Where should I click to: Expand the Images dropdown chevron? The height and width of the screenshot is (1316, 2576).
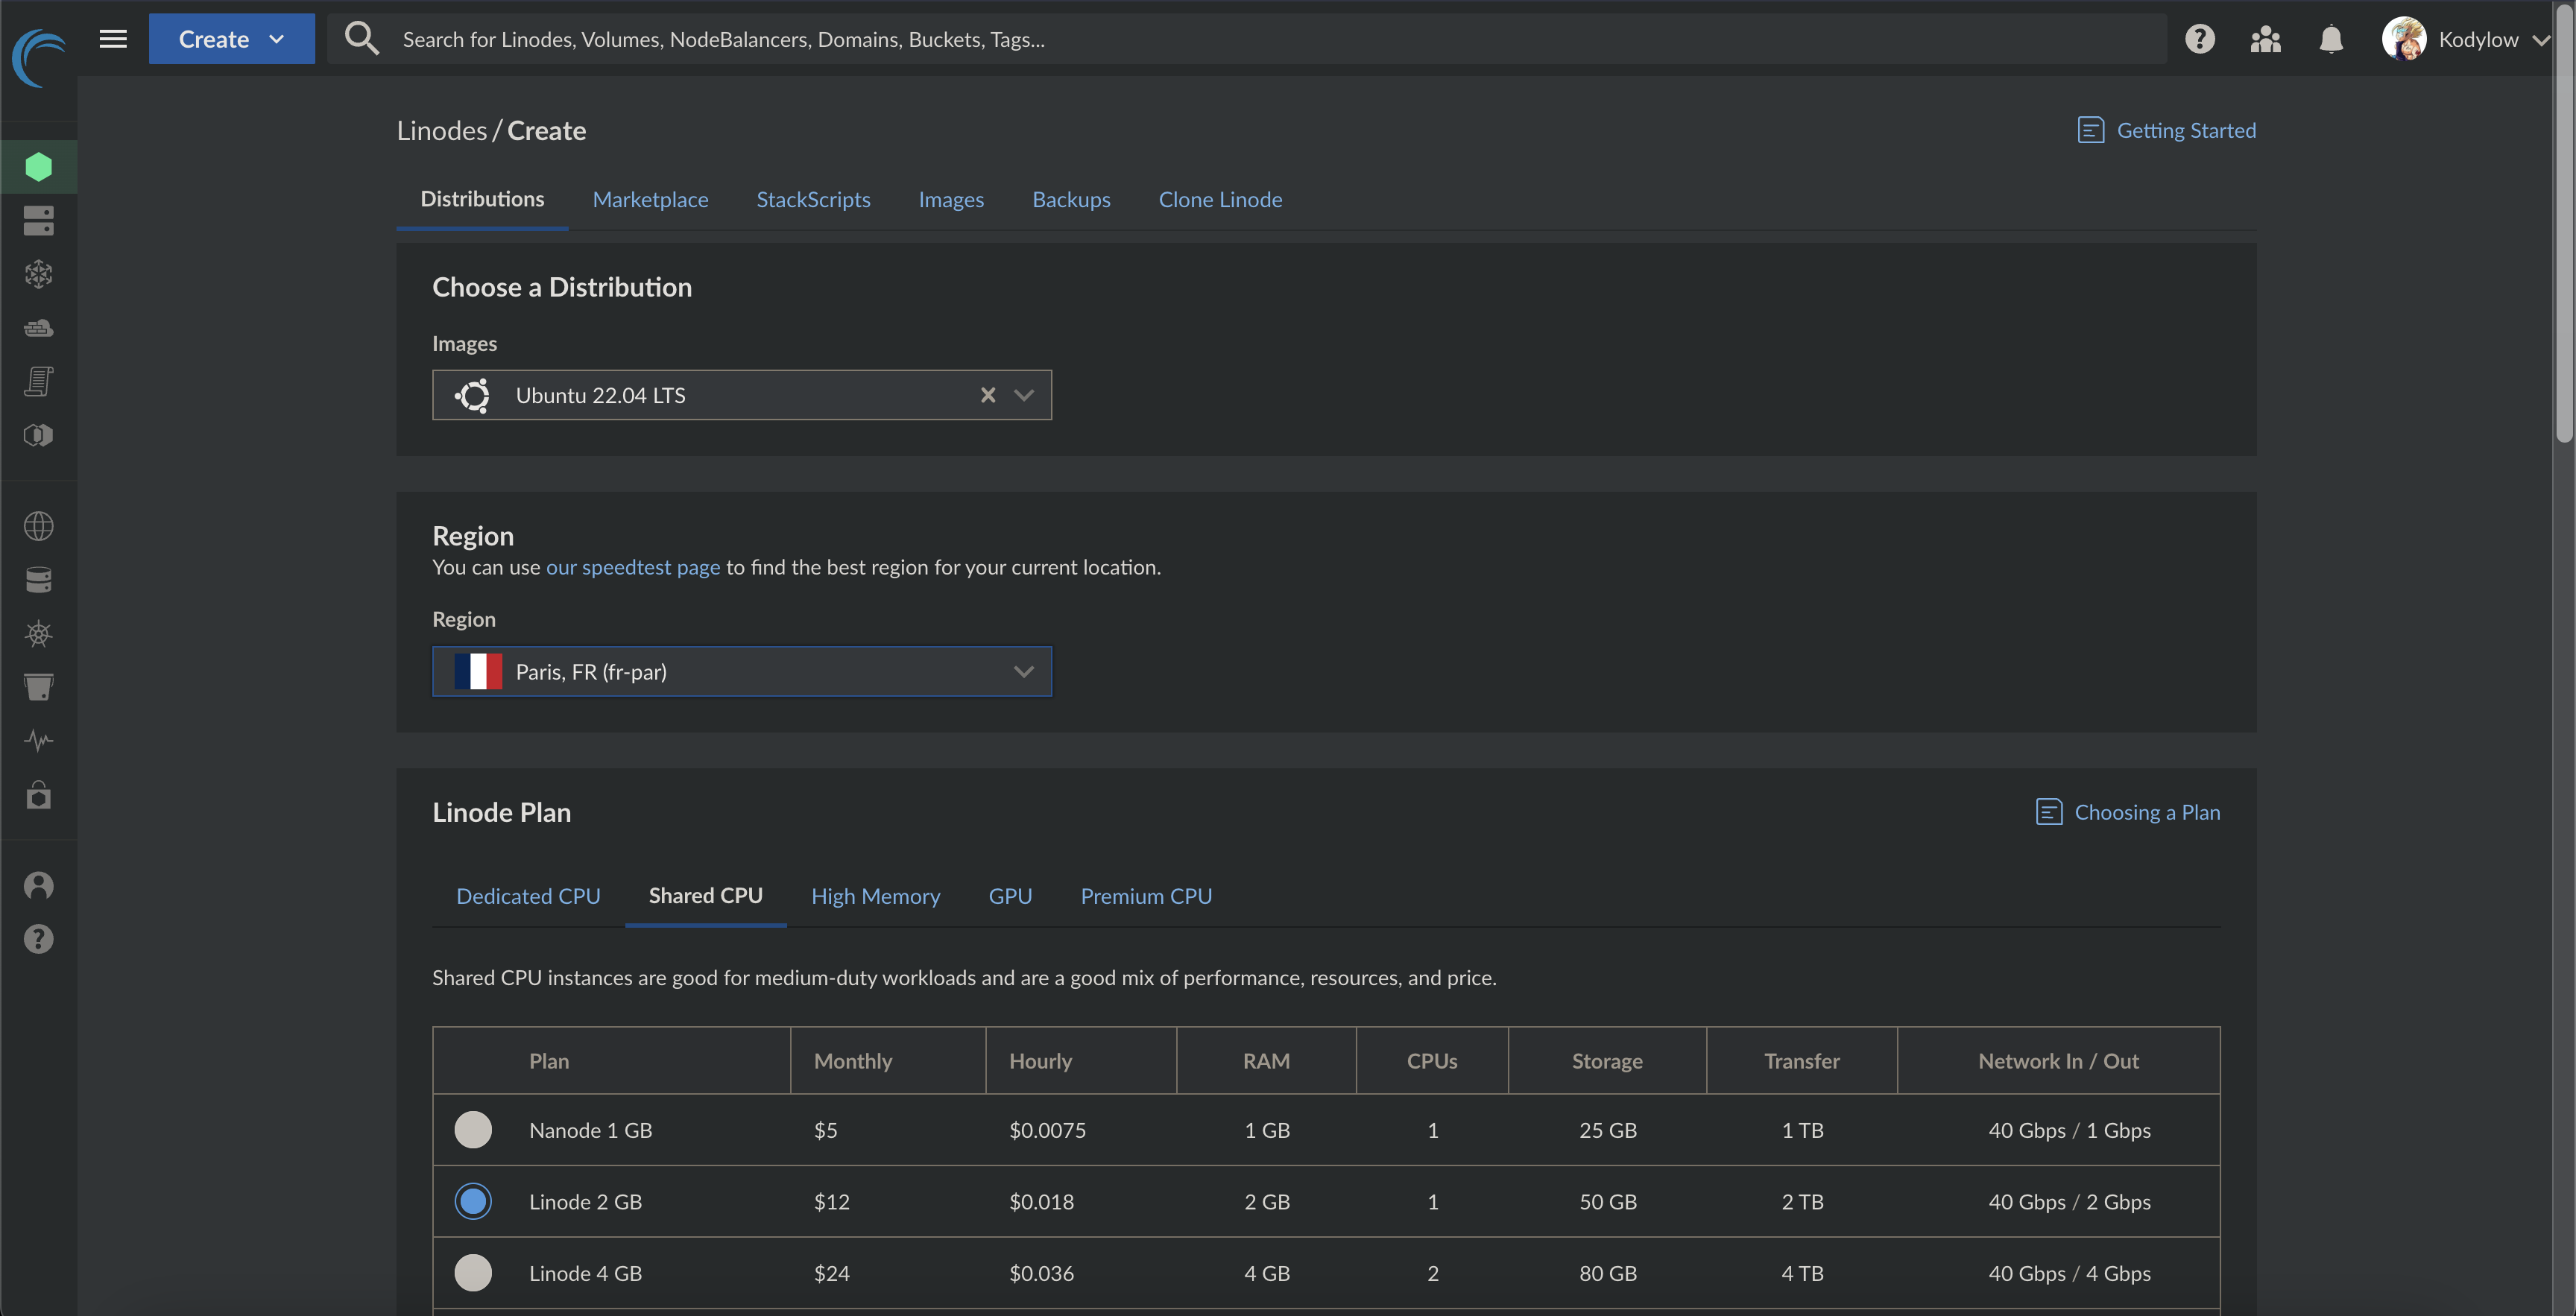(1023, 395)
